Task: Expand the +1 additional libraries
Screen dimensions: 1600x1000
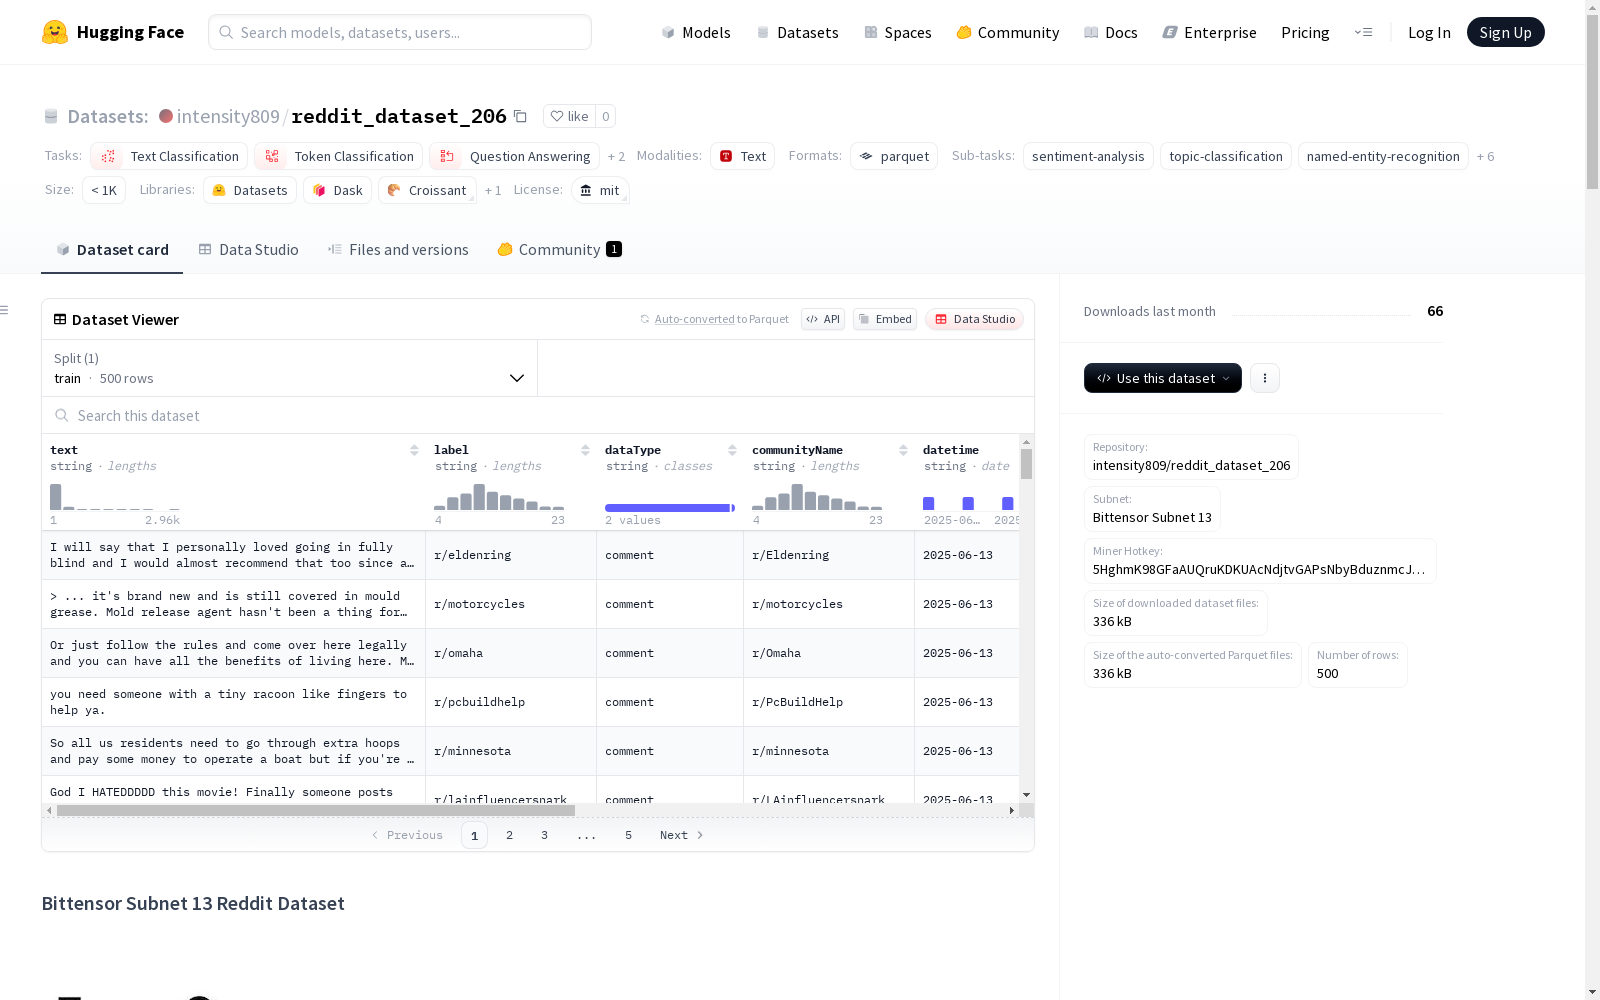Action: (x=493, y=191)
